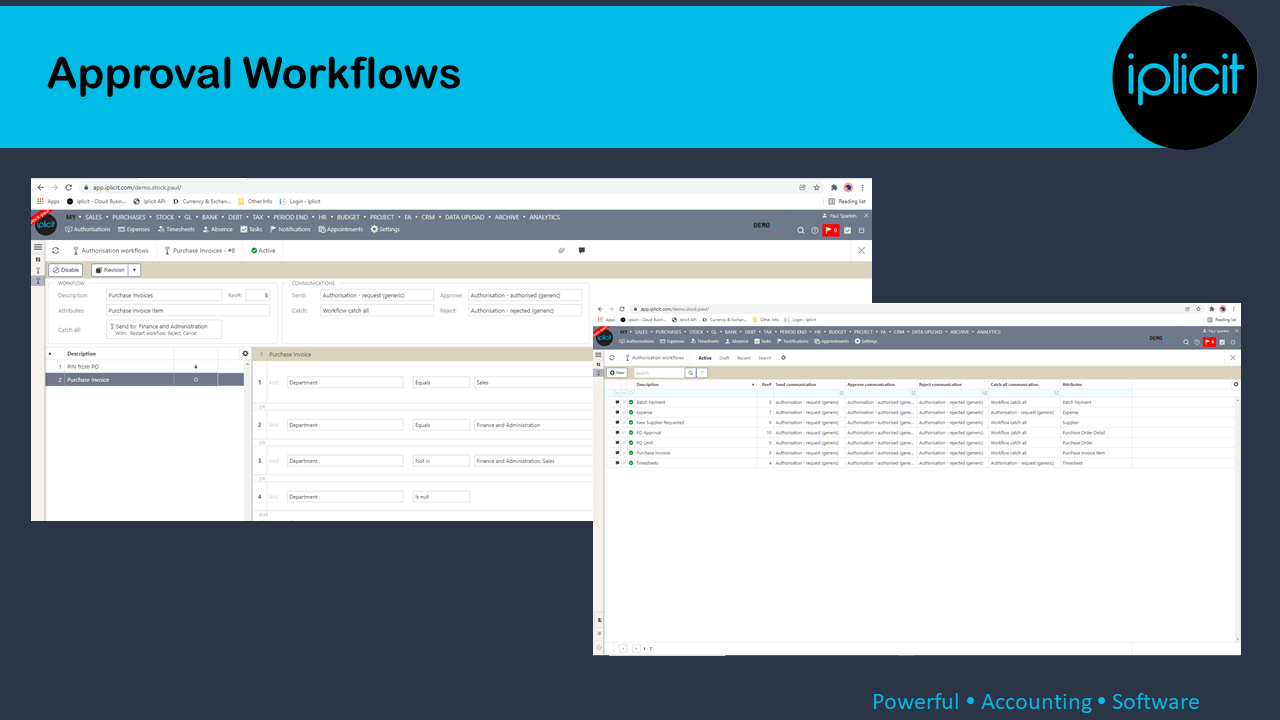Click the New button in right window

pos(617,372)
